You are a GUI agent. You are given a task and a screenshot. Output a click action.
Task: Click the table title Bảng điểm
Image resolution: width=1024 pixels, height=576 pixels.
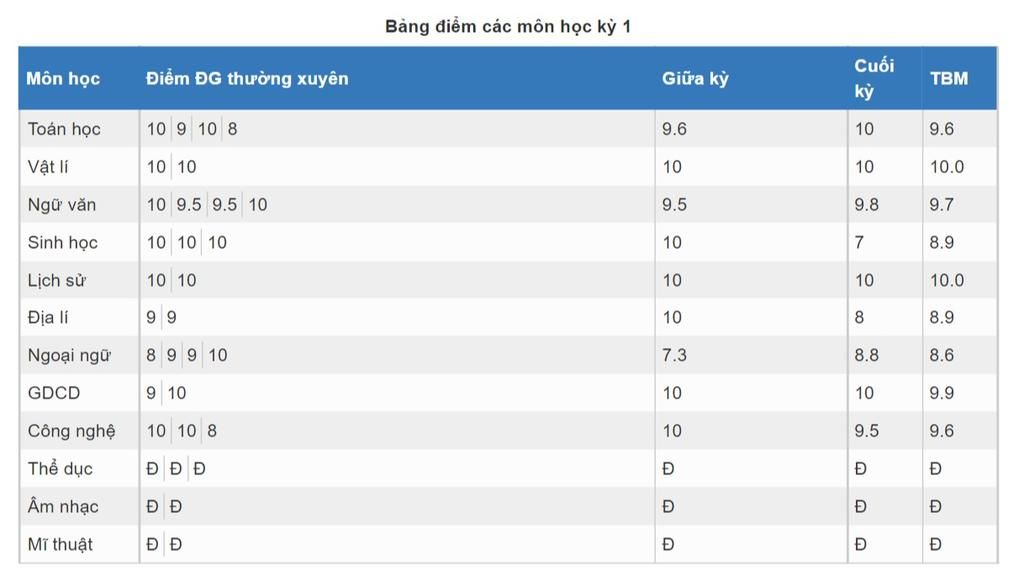508,26
